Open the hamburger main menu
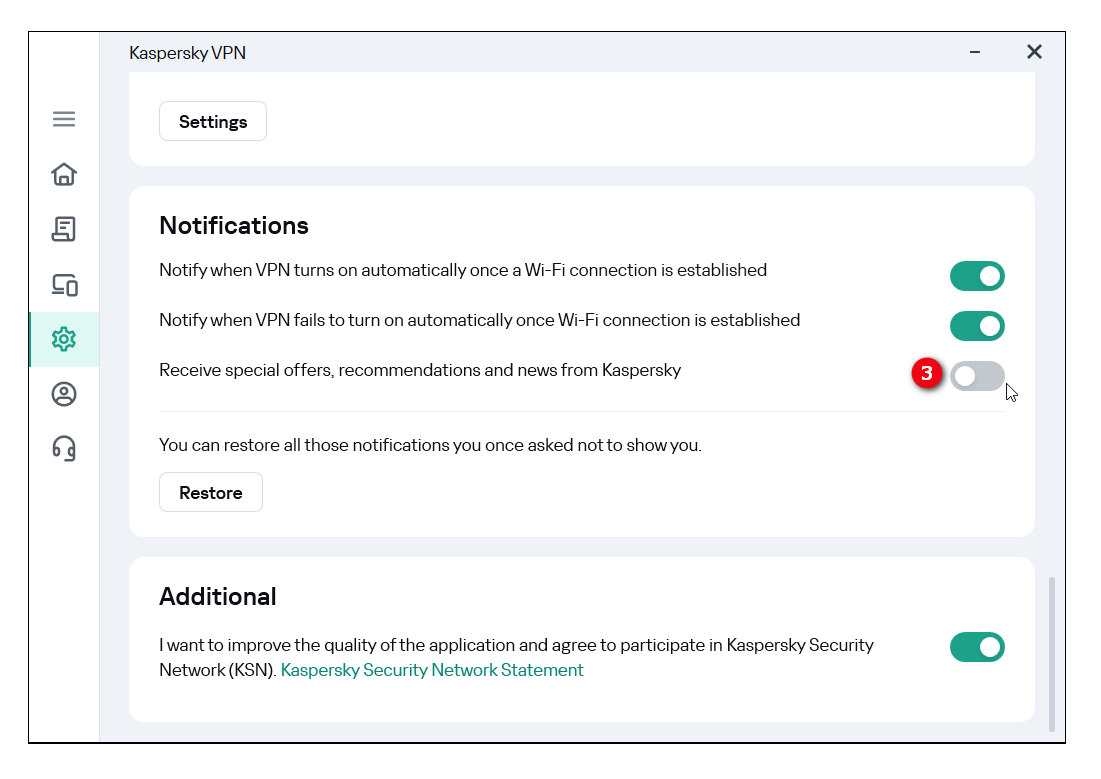This screenshot has height=779, width=1101. point(64,119)
